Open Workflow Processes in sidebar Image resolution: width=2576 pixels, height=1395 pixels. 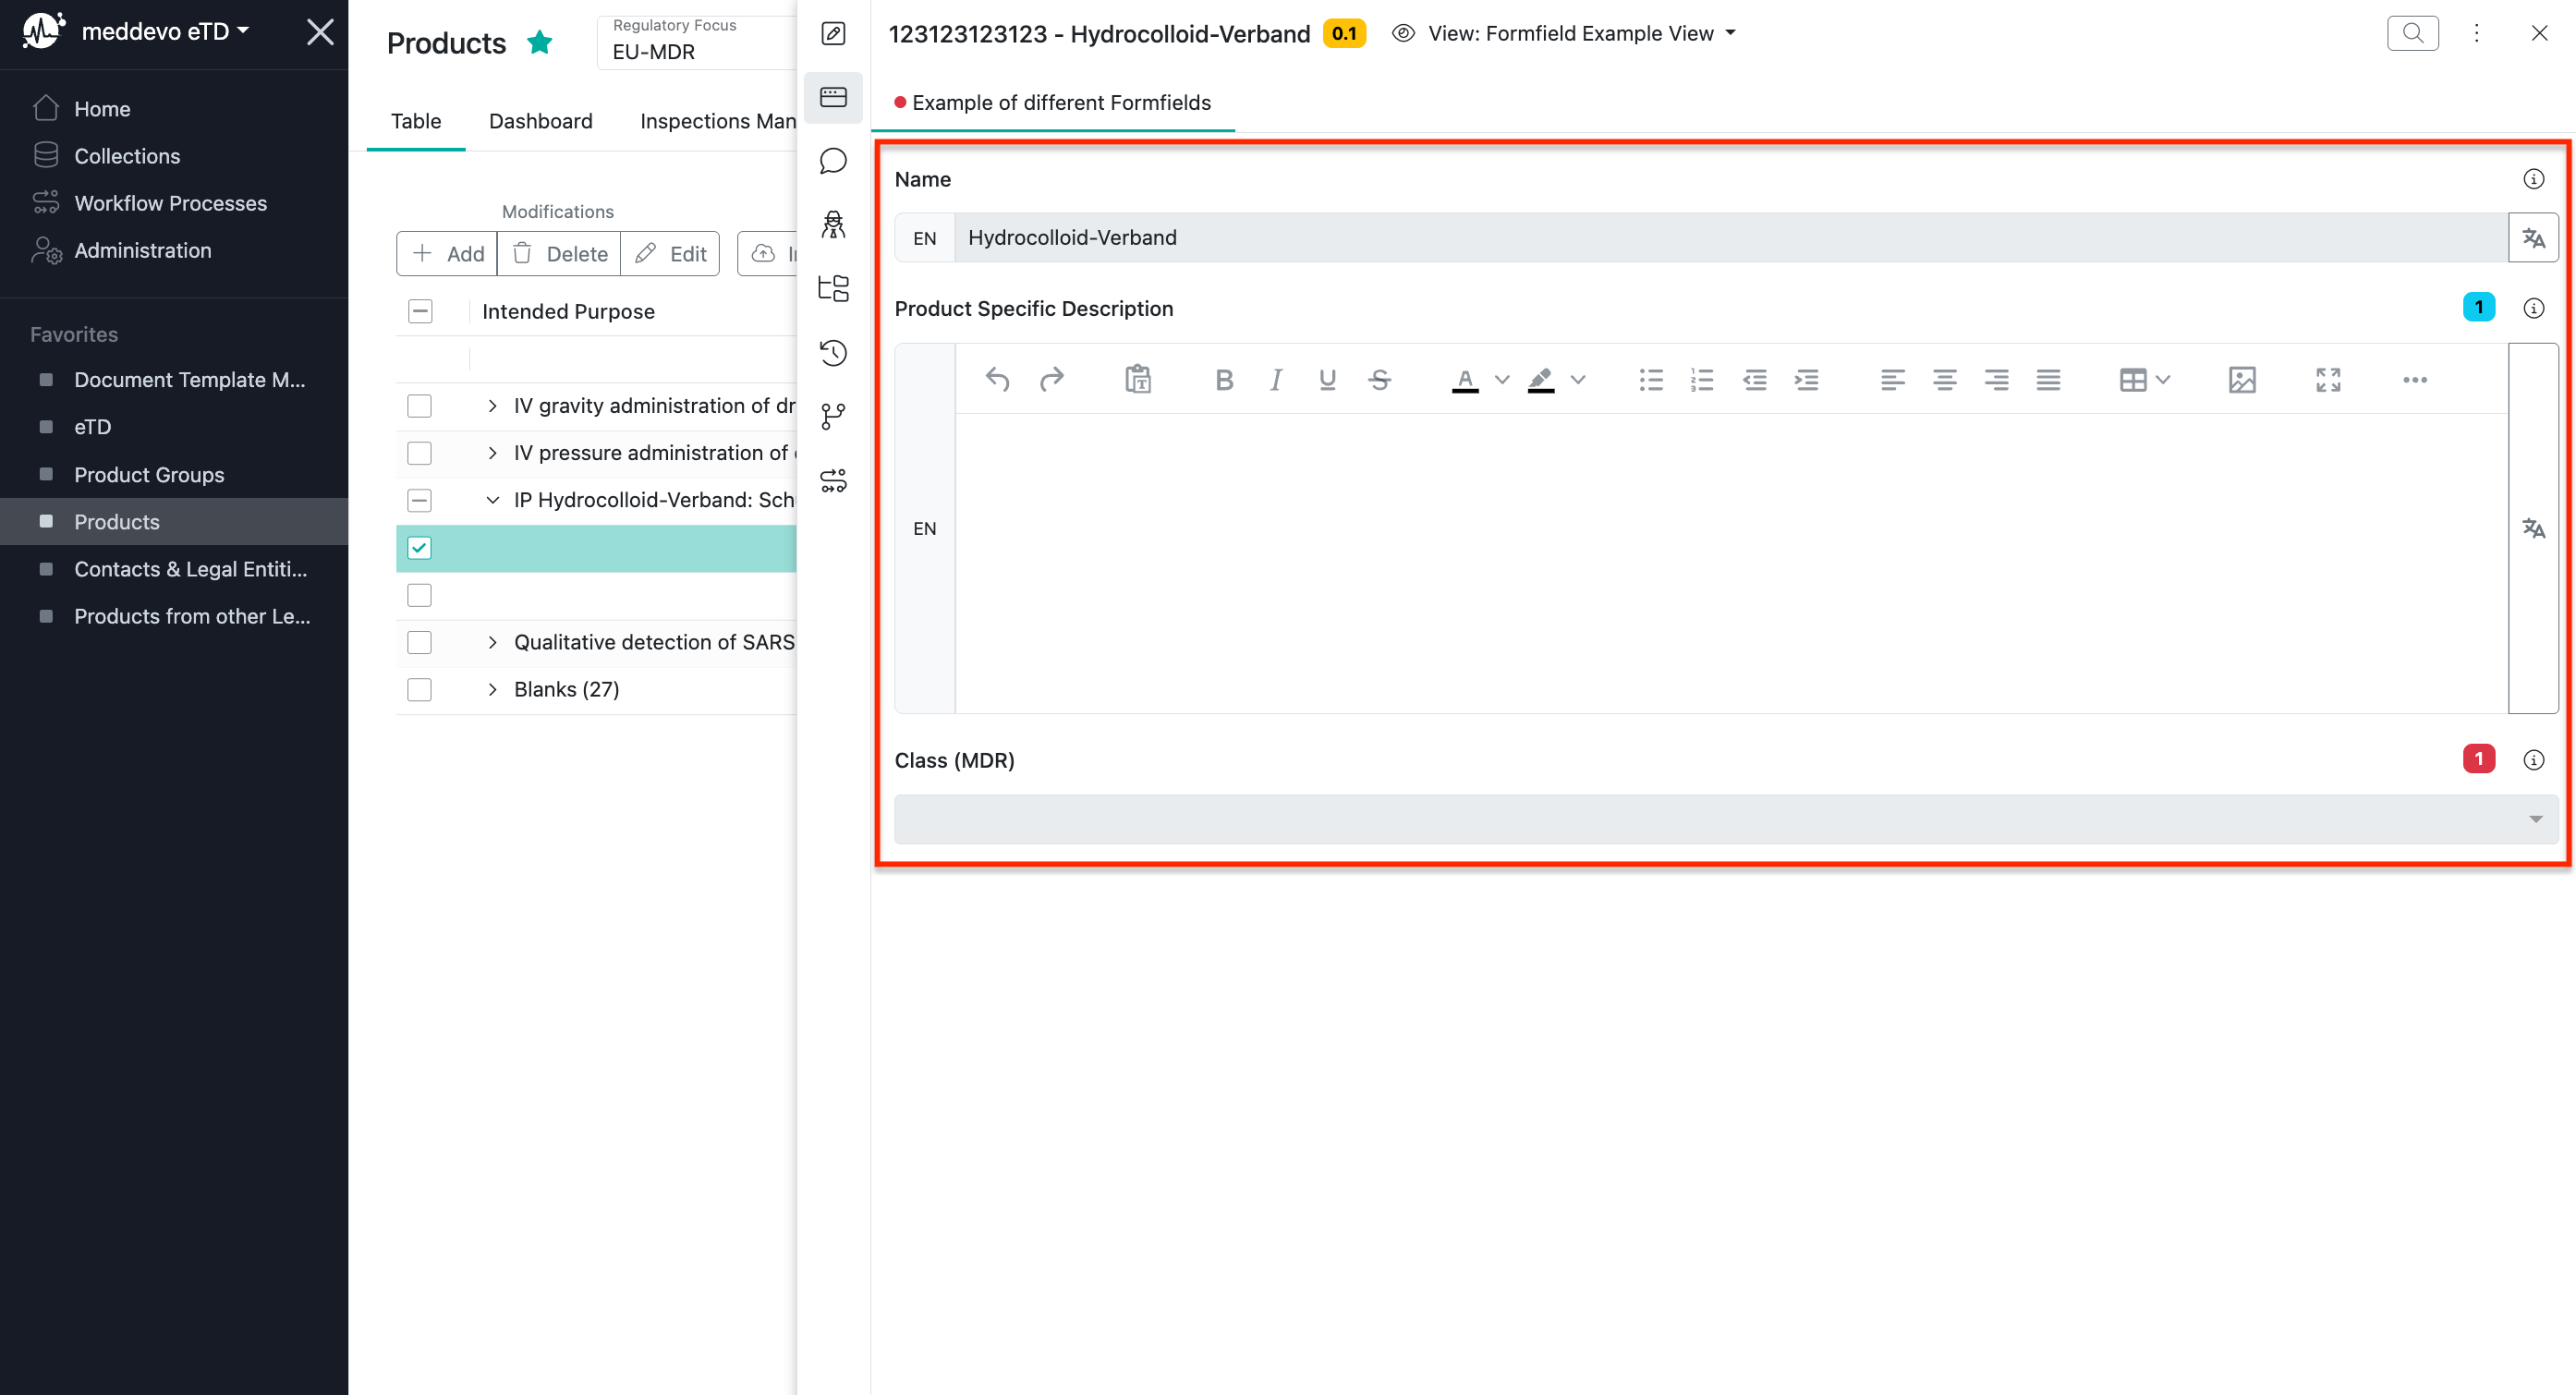pyautogui.click(x=170, y=203)
